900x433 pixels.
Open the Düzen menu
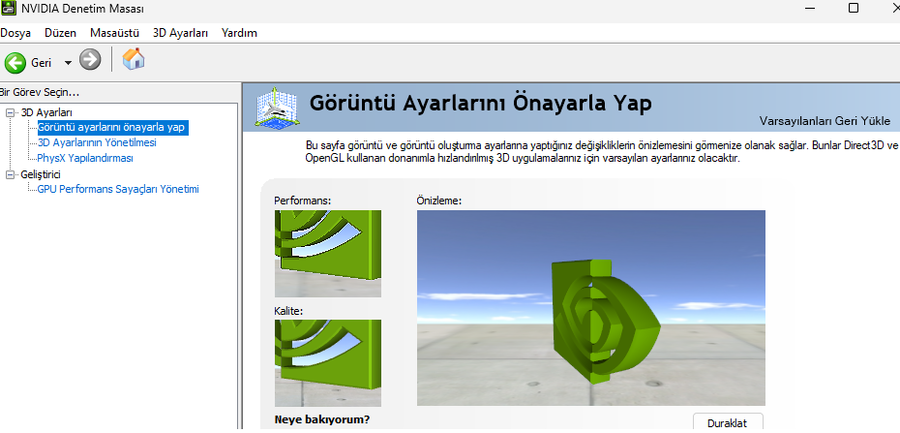tap(60, 33)
